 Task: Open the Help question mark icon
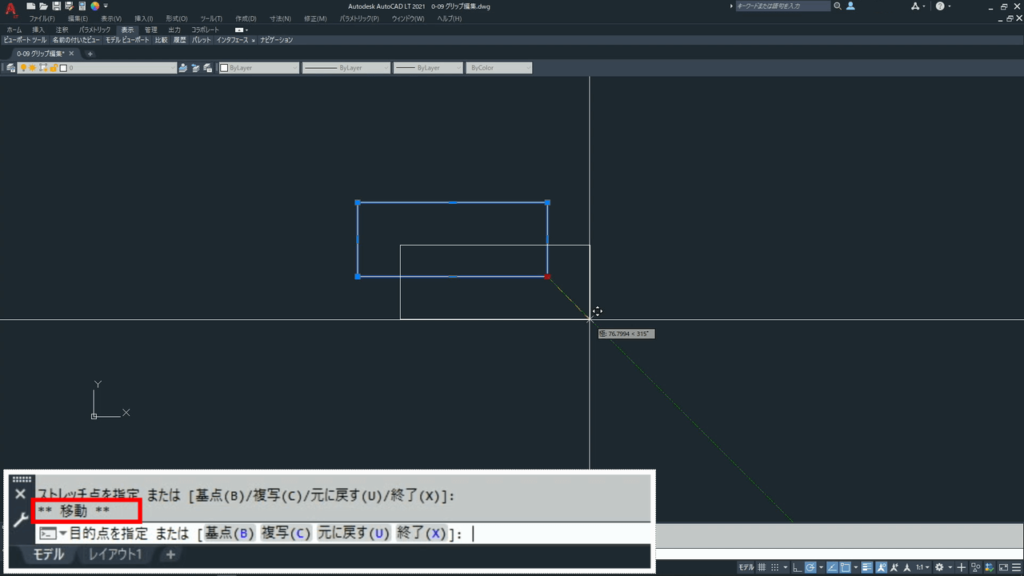(940, 6)
